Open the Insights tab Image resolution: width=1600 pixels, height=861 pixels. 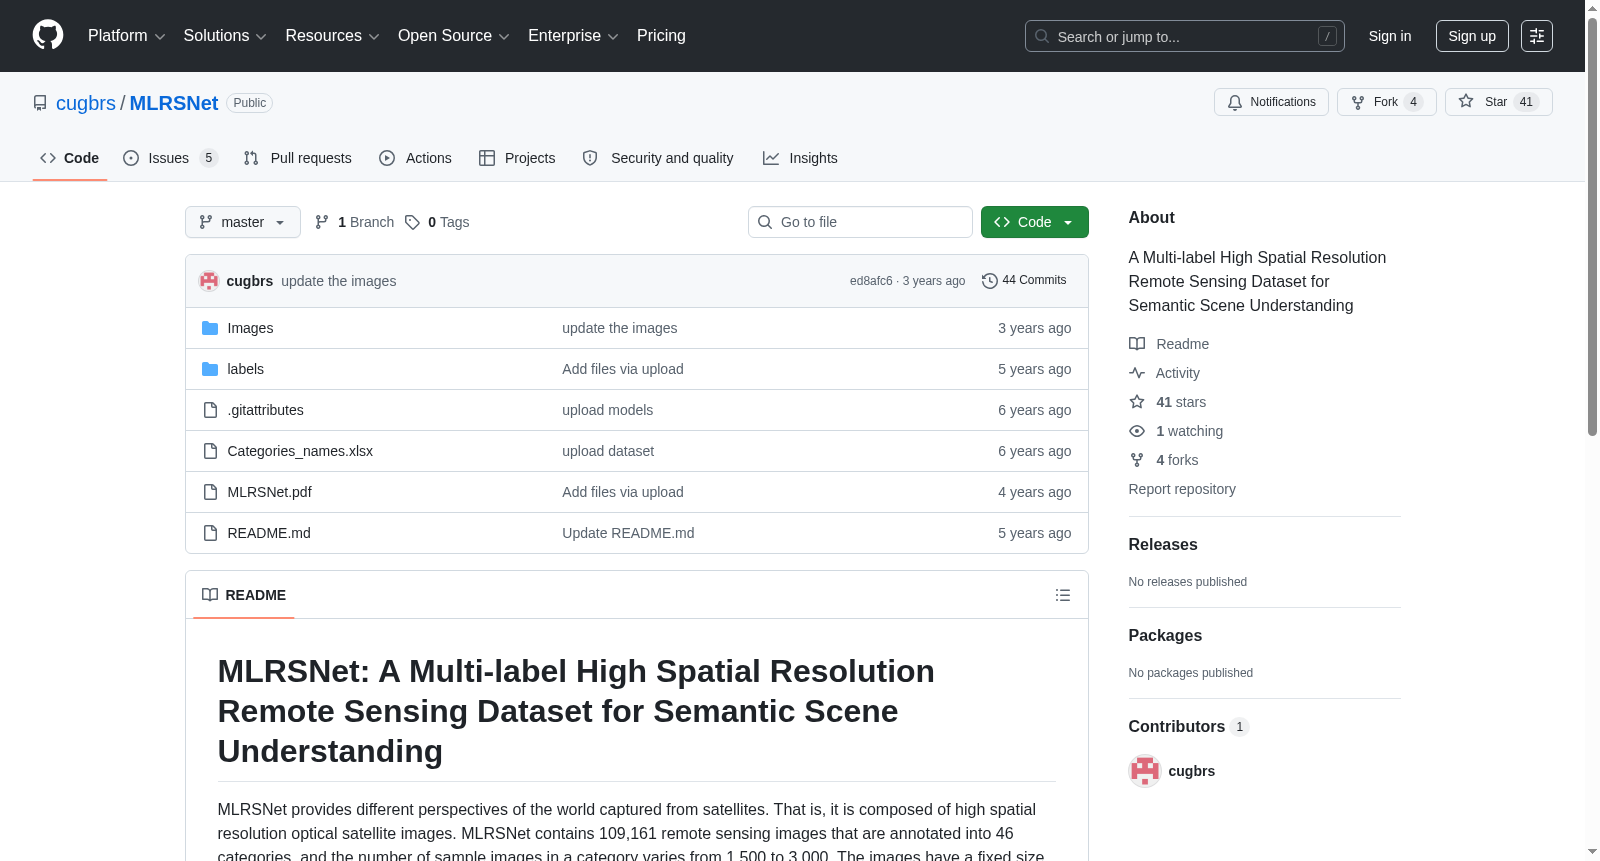pos(800,158)
